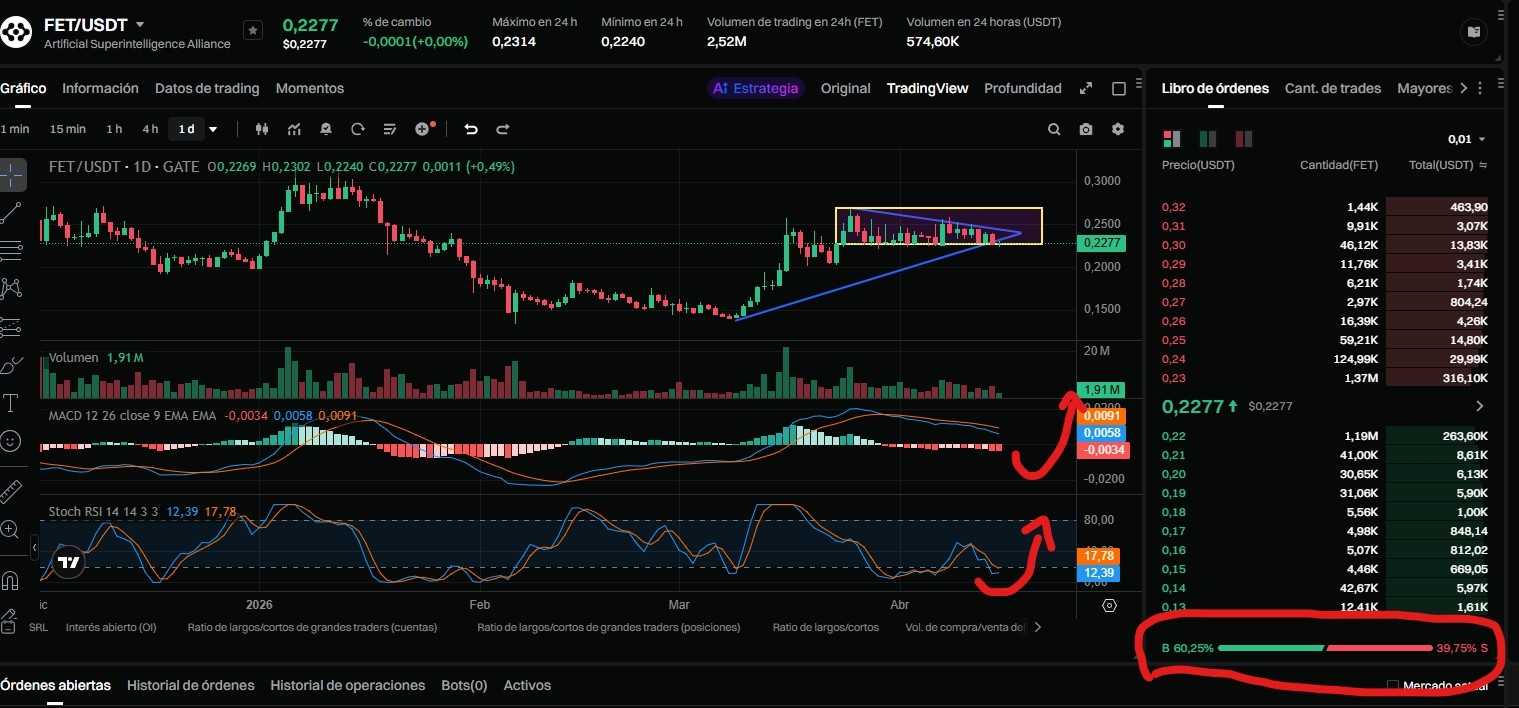The image size is (1519, 708).
Task: Select the zoom-in magnifier tool
Action: pos(12,529)
